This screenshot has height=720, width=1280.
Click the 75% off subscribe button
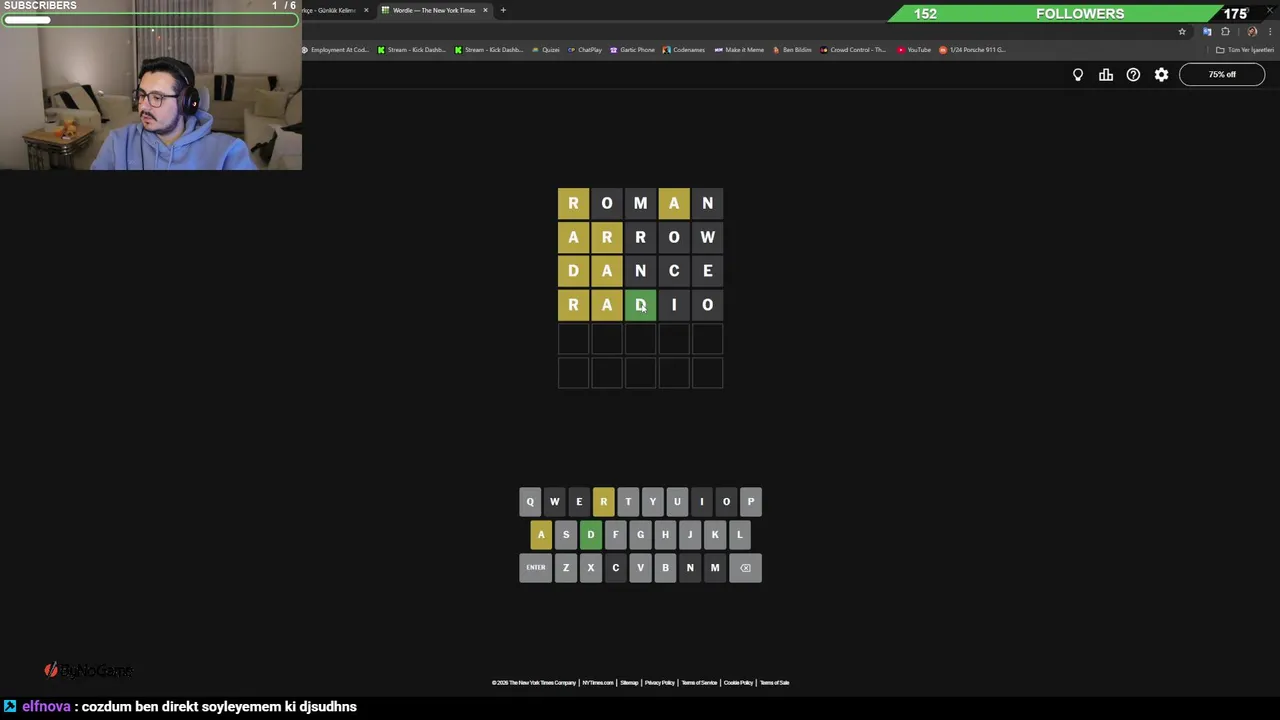[x=1222, y=75]
